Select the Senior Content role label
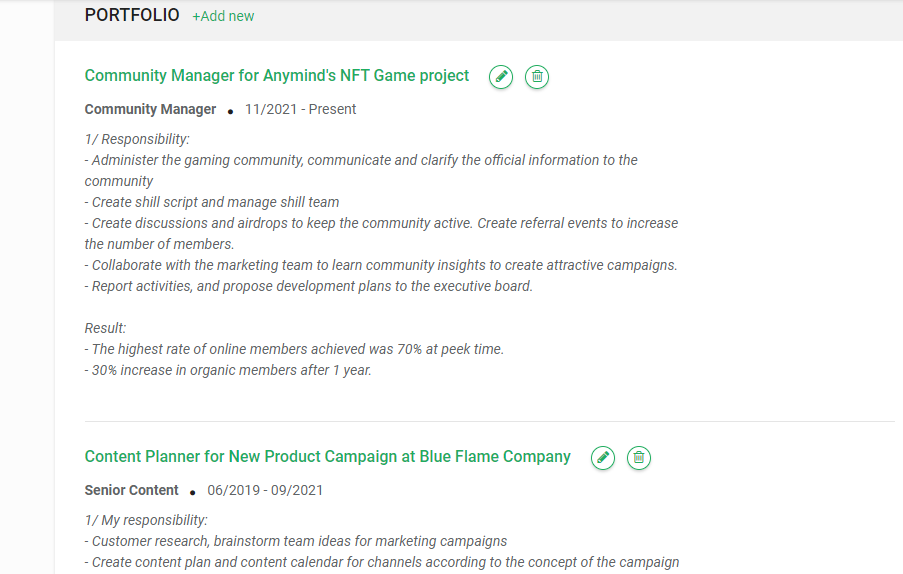This screenshot has height=574, width=903. pos(132,490)
